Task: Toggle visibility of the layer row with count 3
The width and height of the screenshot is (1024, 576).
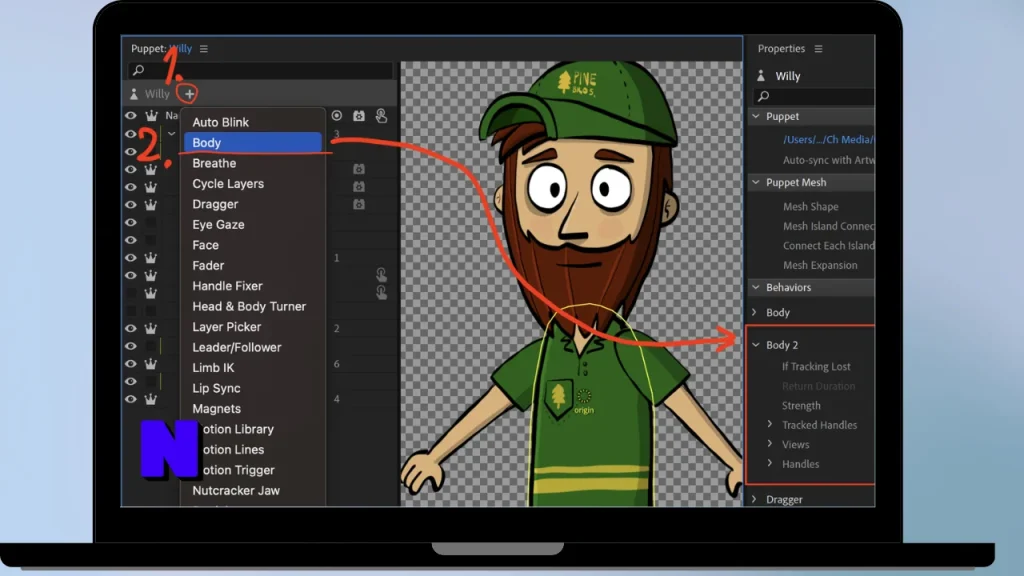Action: pos(131,134)
